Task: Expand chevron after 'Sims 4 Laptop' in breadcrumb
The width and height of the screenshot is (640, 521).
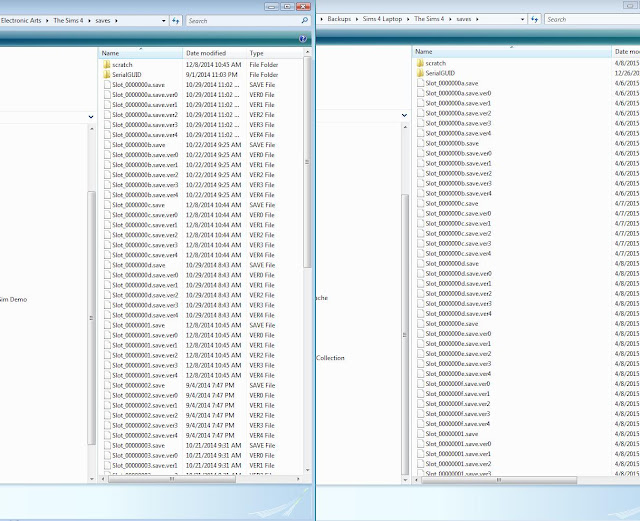Action: pyautogui.click(x=408, y=19)
